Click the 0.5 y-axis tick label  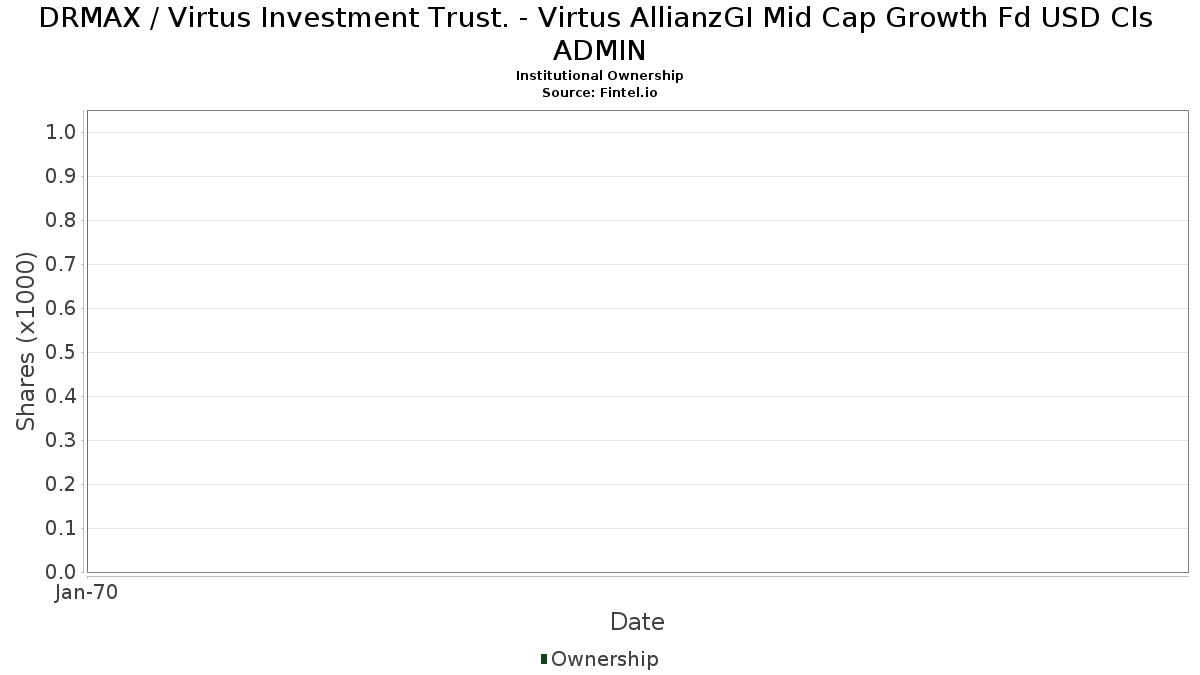[x=61, y=353]
